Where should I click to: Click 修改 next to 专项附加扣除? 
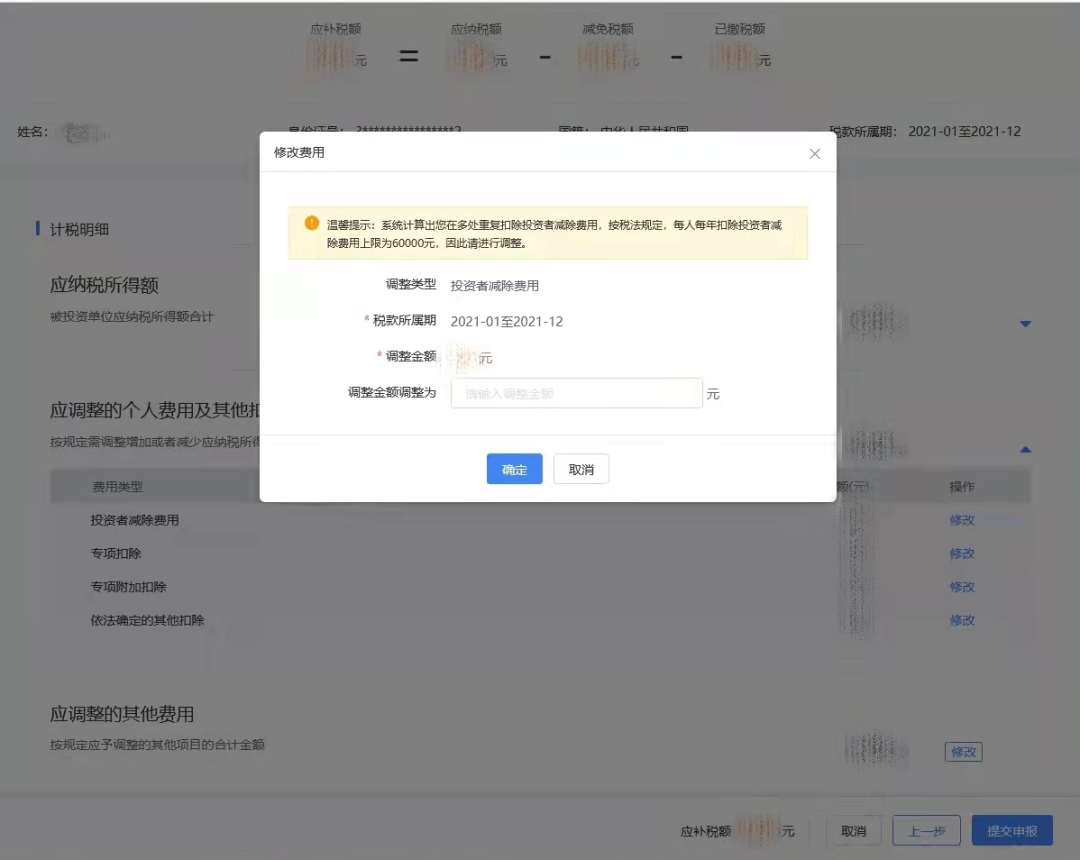[961, 587]
